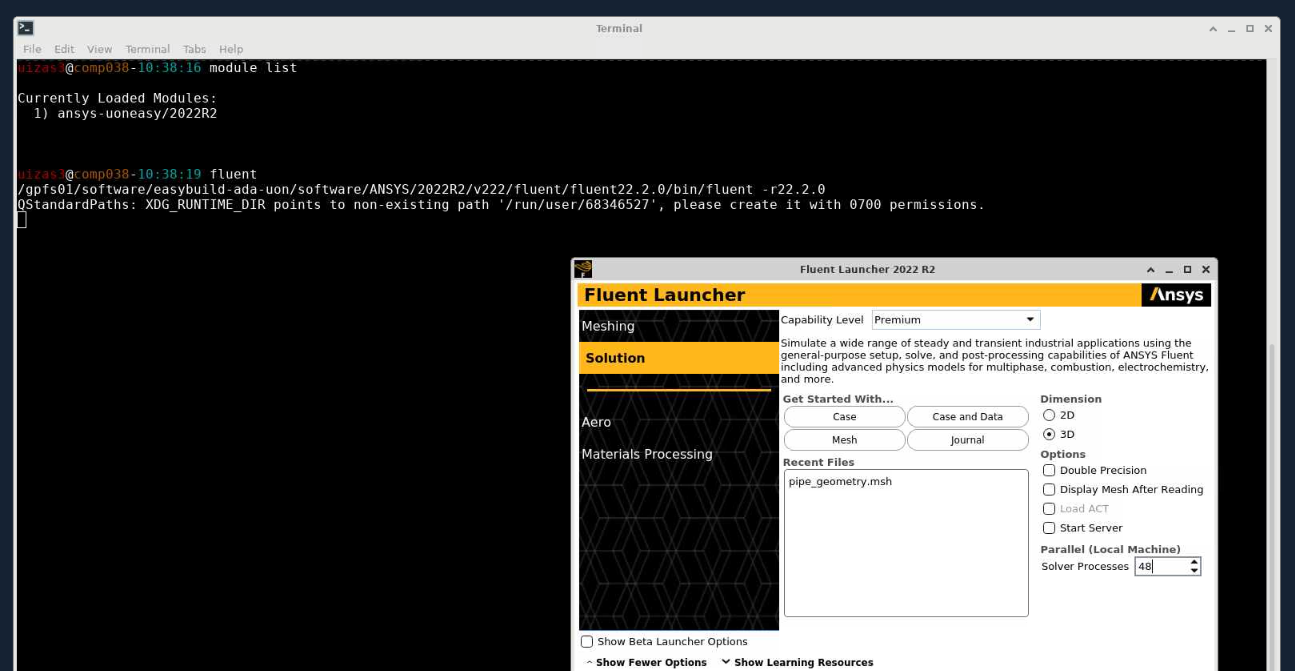This screenshot has height=671, width=1295.
Task: Minimize the Fluent Launcher window
Action: (1169, 269)
